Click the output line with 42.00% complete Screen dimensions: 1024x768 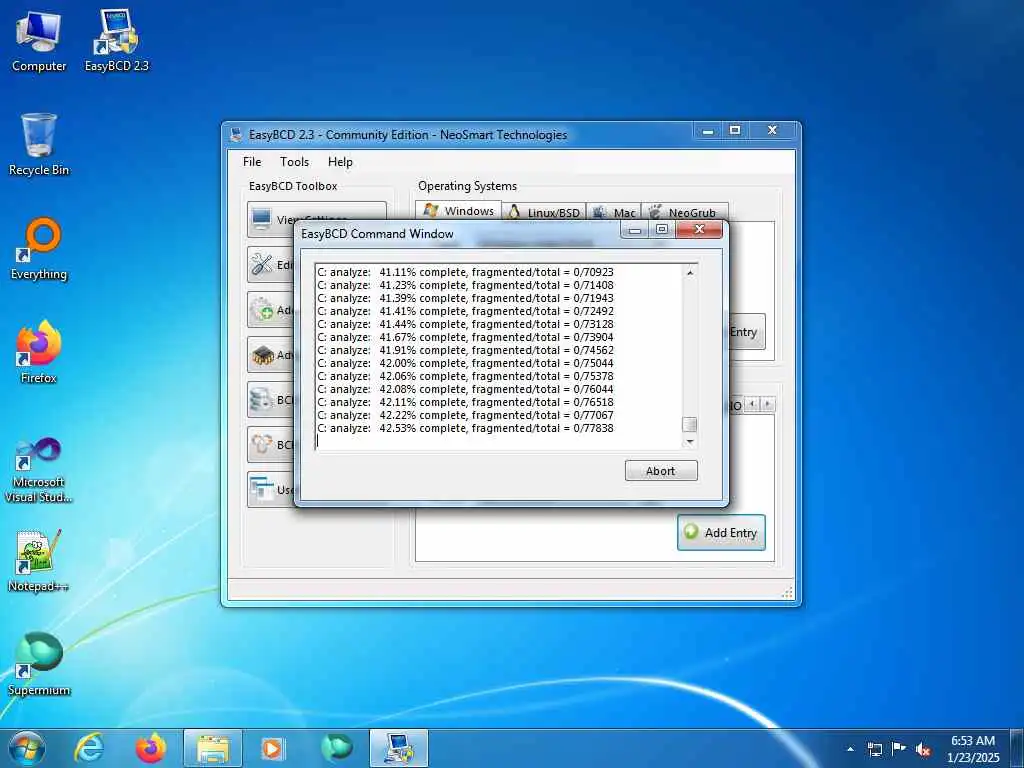point(465,363)
